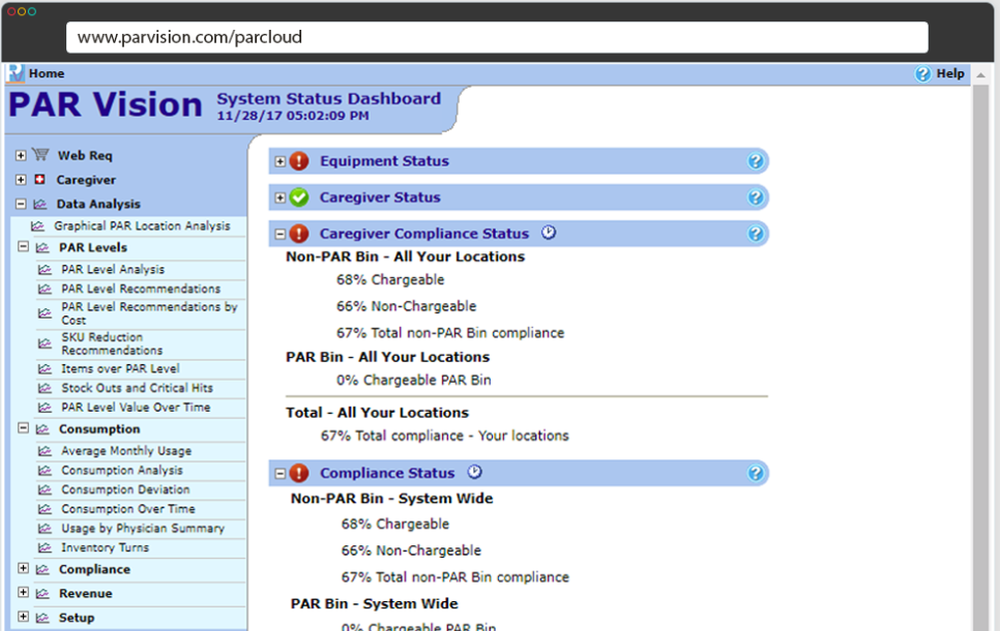Open Consumption Analysis report
This screenshot has height=631, width=1000.
[122, 470]
